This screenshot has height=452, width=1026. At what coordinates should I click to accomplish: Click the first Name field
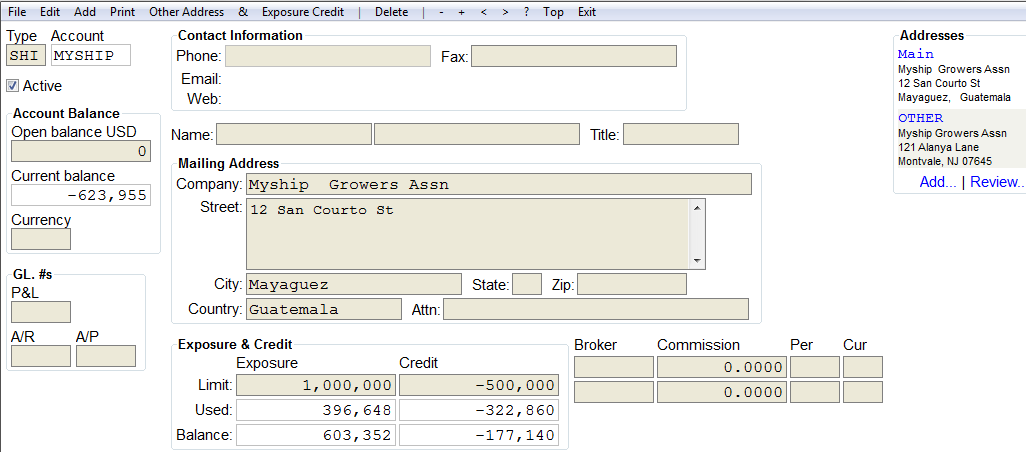(294, 134)
